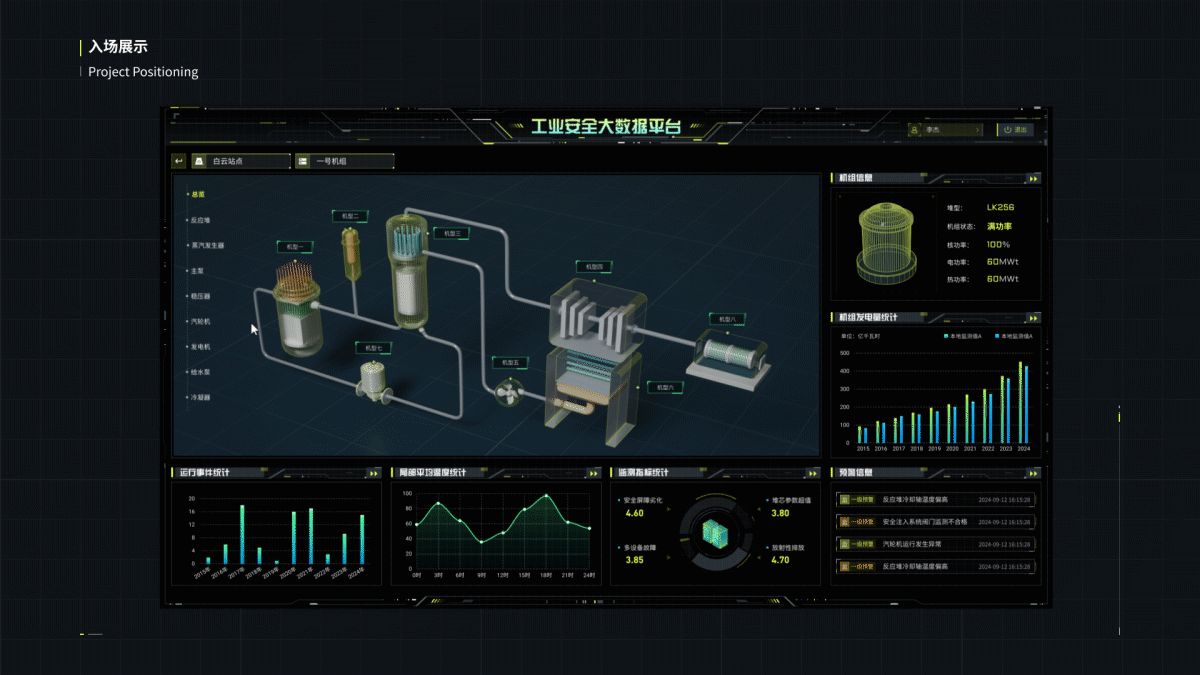Click the cube icon in 监测指标统计 ring
1200x675 pixels.
click(x=716, y=533)
